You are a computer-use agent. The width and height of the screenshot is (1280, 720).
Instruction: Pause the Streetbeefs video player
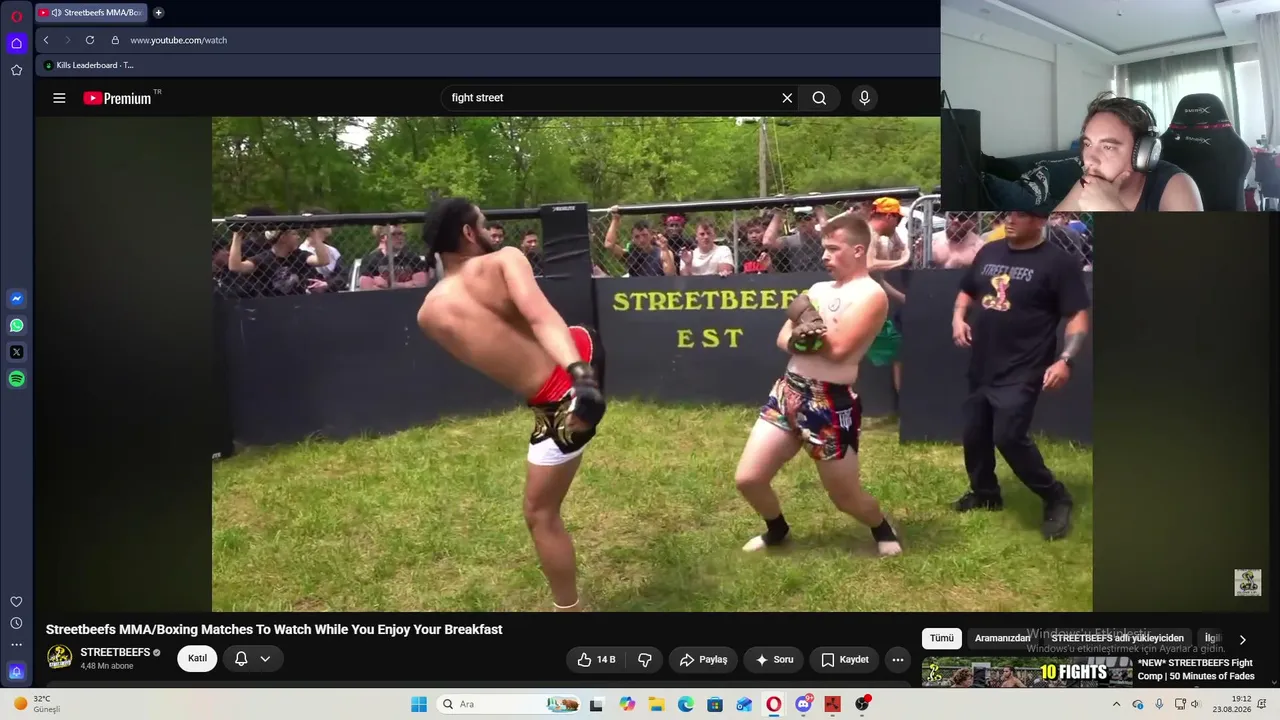[652, 364]
